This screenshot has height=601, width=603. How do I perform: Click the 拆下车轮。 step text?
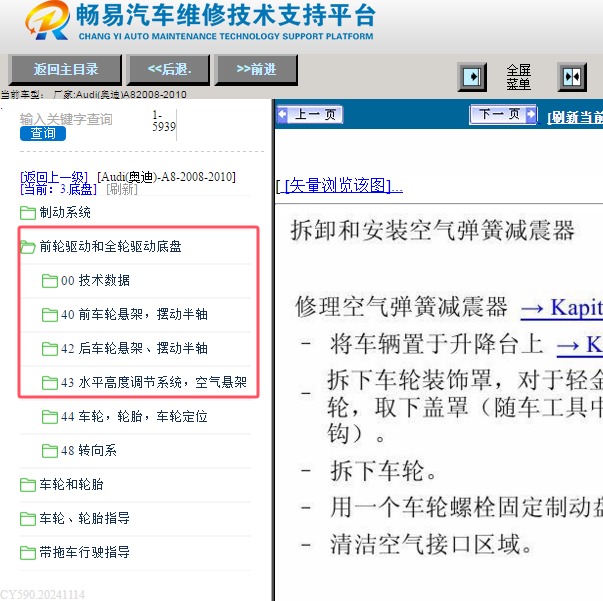coord(383,471)
